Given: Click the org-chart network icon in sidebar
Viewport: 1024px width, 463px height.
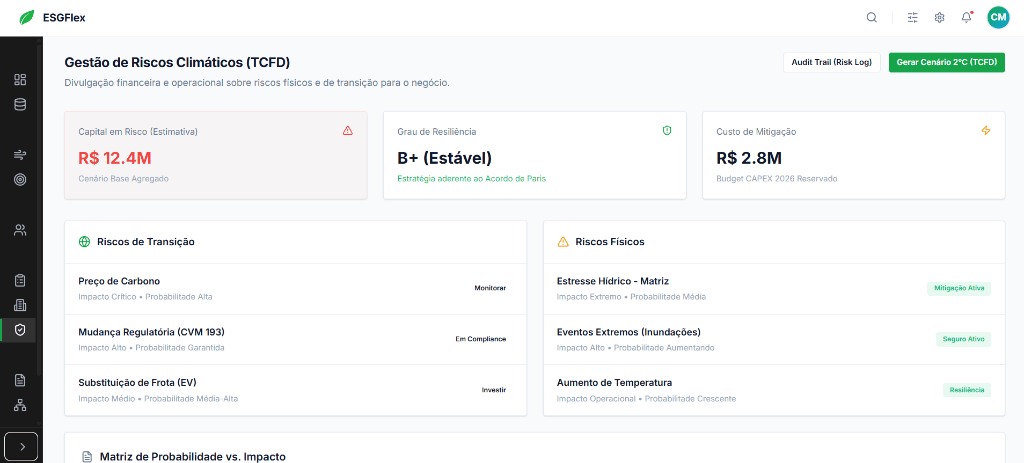Looking at the screenshot, I should pyautogui.click(x=20, y=405).
